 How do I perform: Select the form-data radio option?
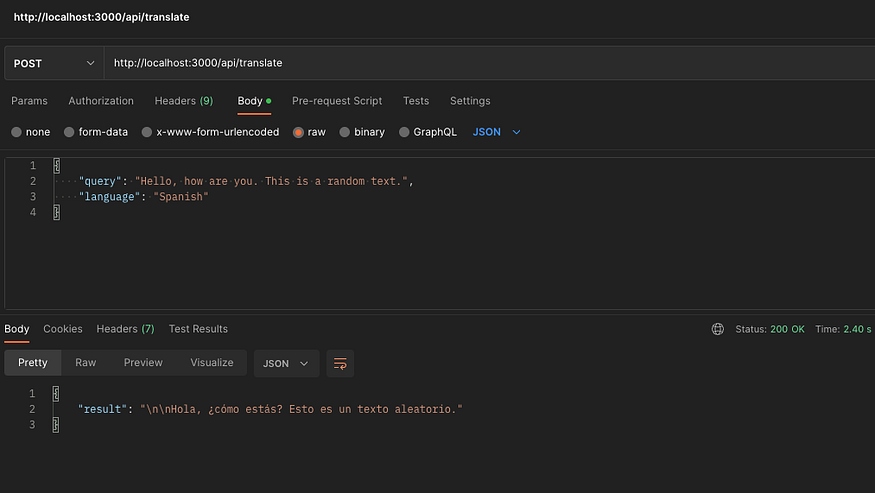pos(69,132)
